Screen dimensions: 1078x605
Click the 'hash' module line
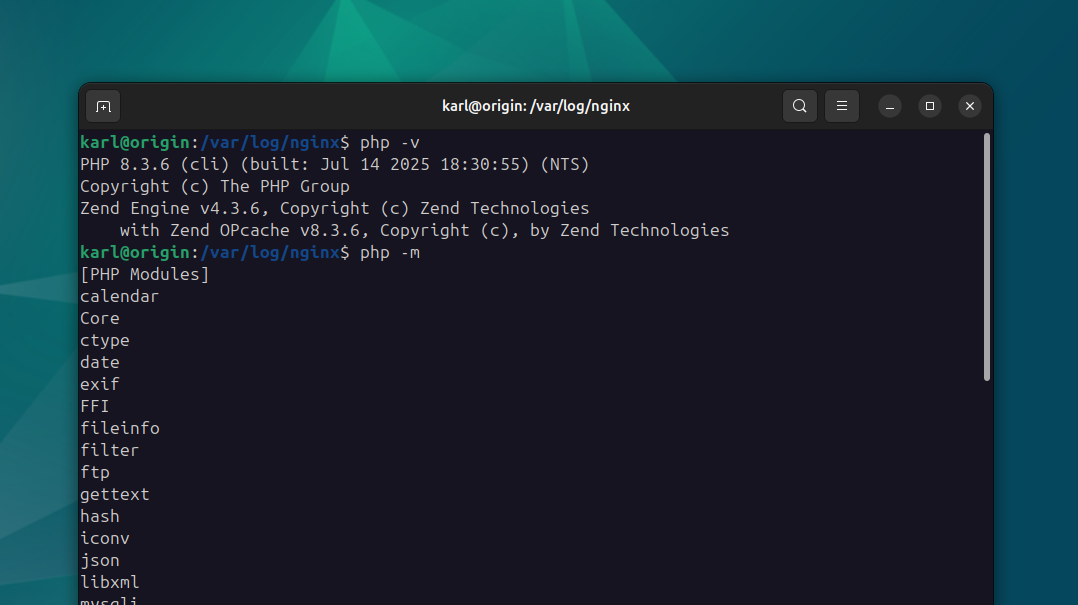(100, 516)
